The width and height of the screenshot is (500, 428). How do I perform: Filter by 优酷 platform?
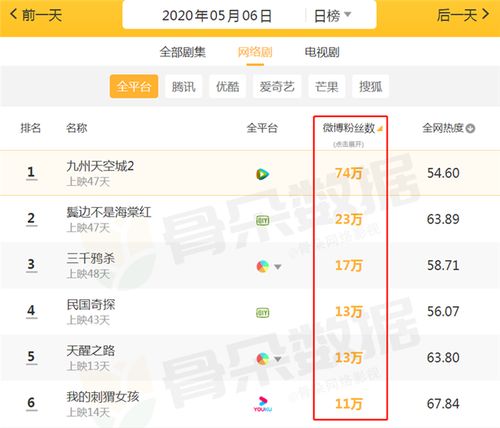pyautogui.click(x=228, y=87)
